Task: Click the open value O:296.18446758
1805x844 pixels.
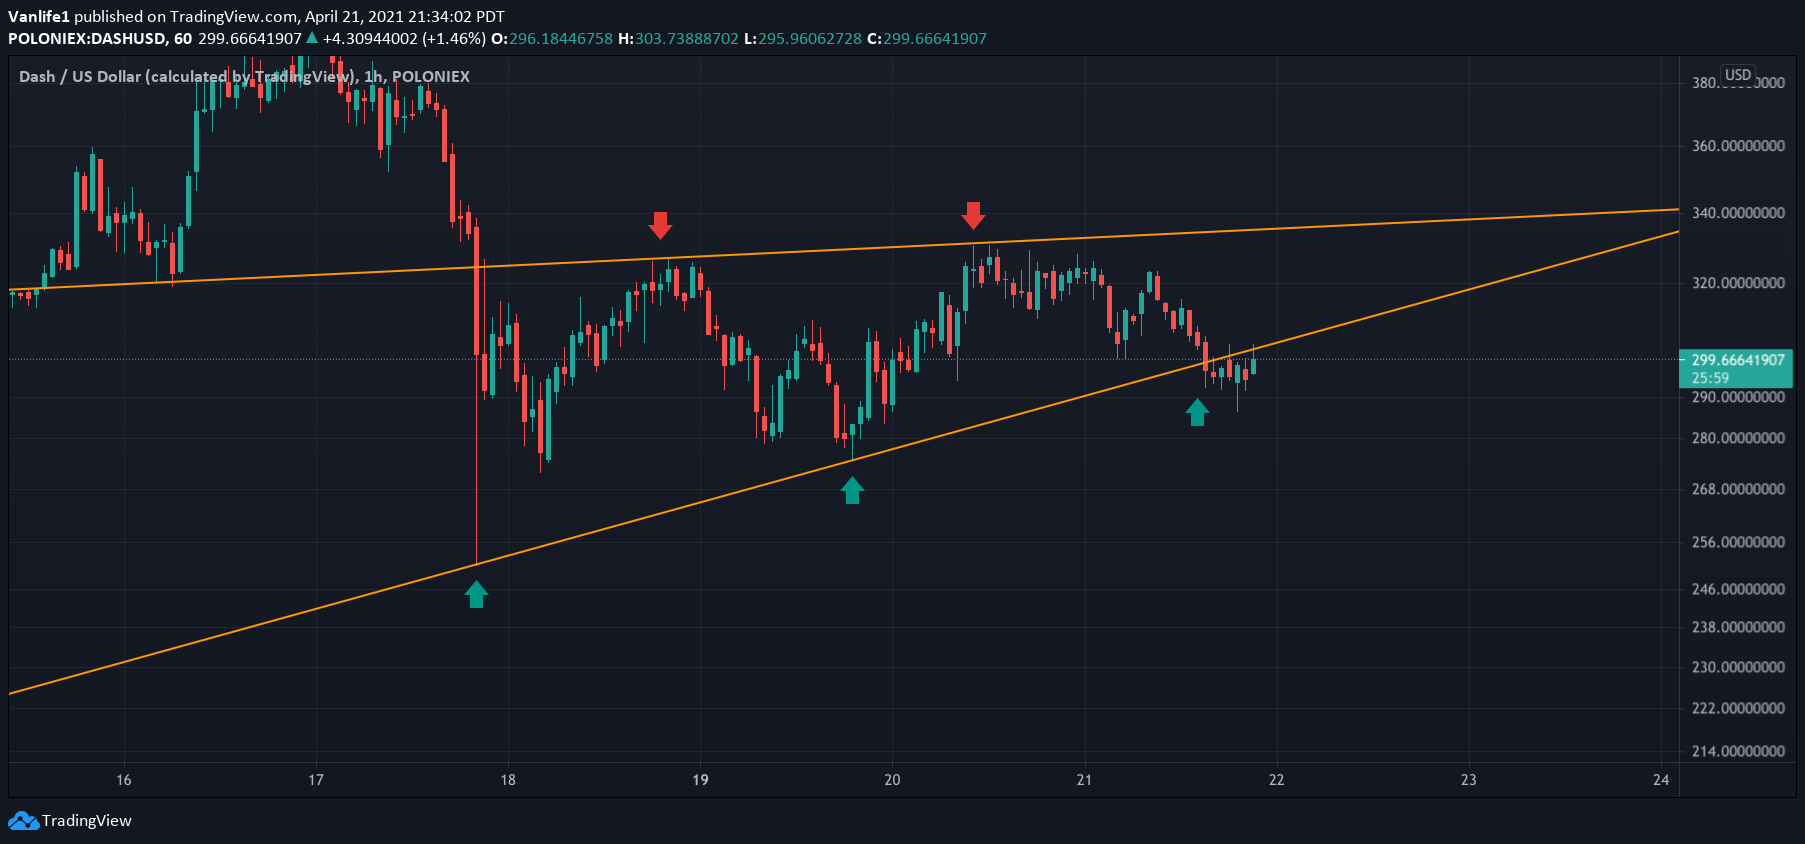Action: click(552, 39)
